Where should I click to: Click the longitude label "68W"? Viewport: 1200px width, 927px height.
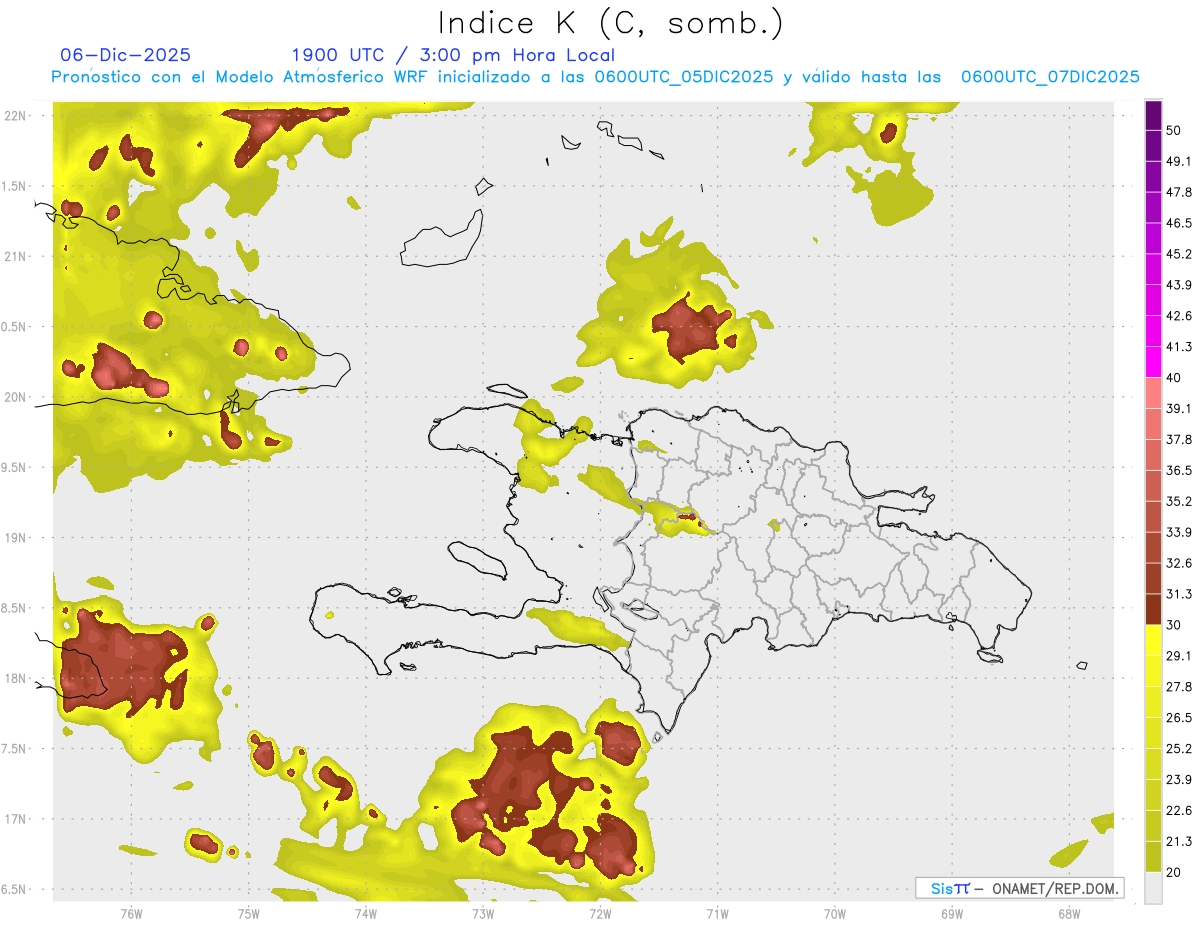1068,913
